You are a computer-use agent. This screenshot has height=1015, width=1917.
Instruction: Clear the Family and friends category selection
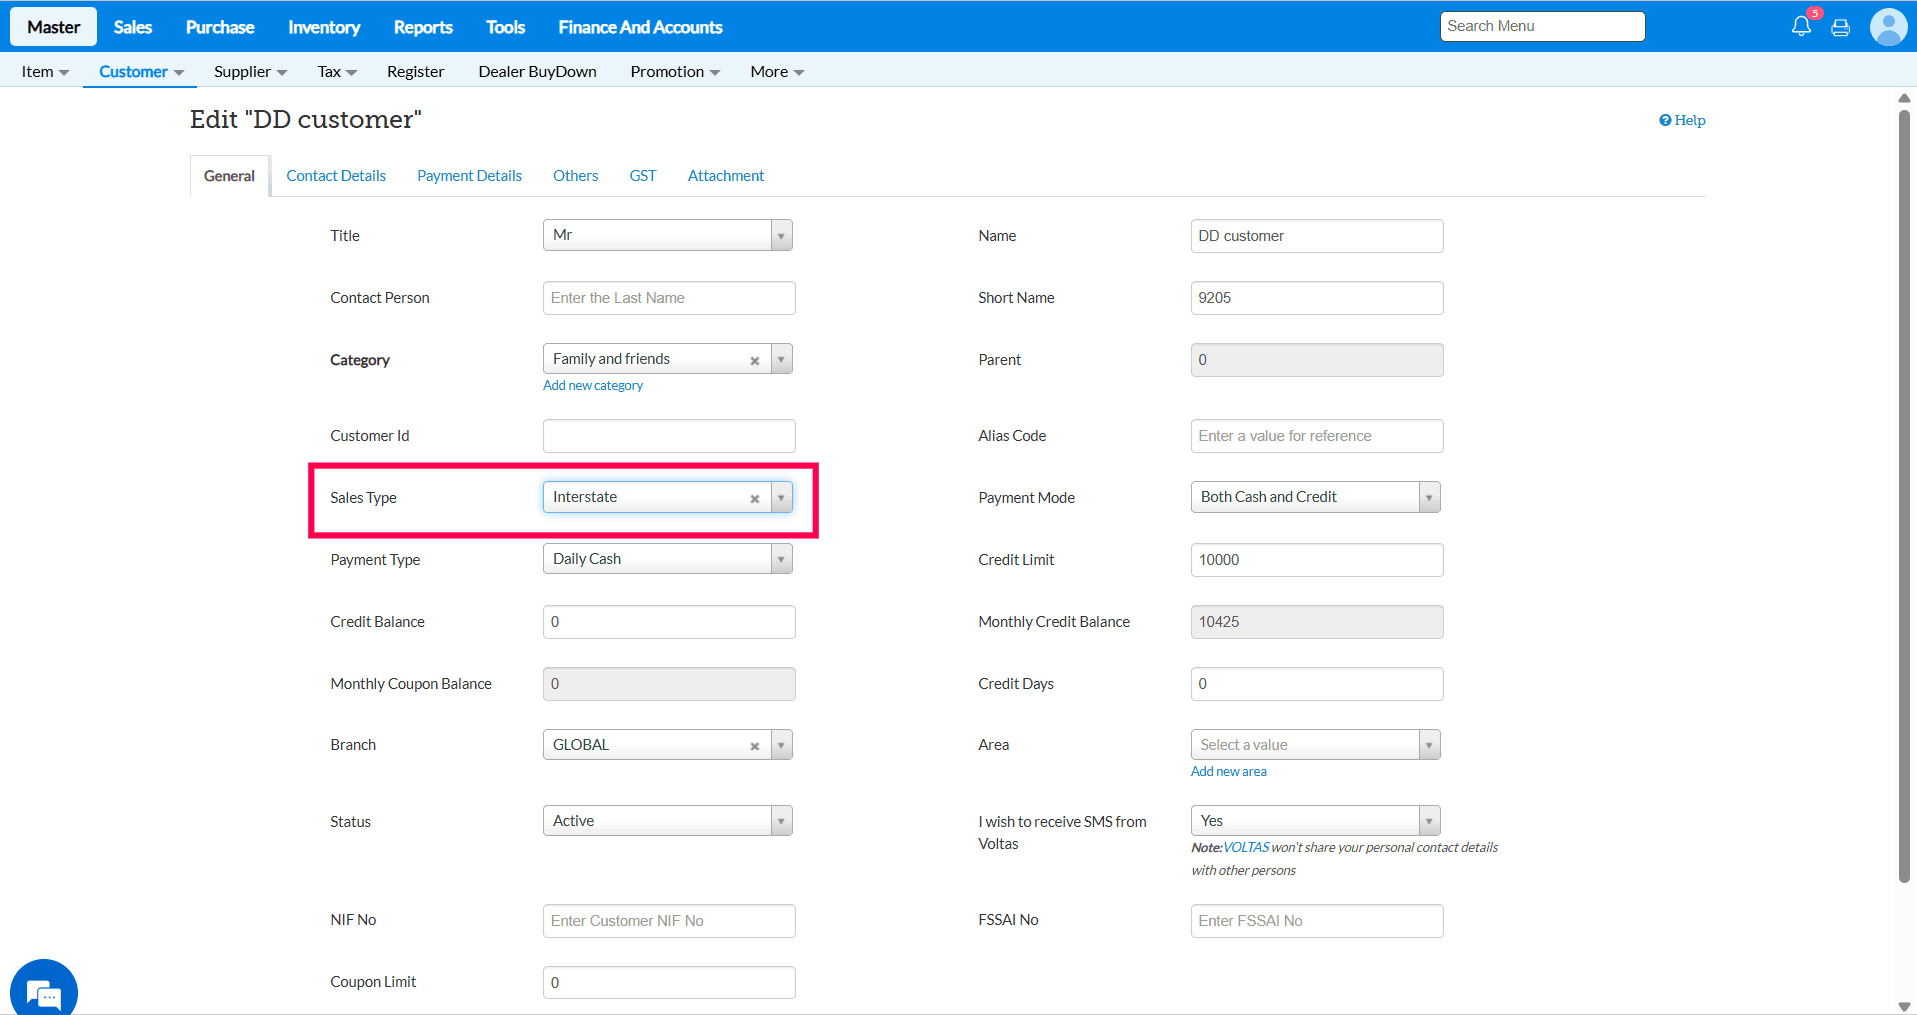[755, 360]
